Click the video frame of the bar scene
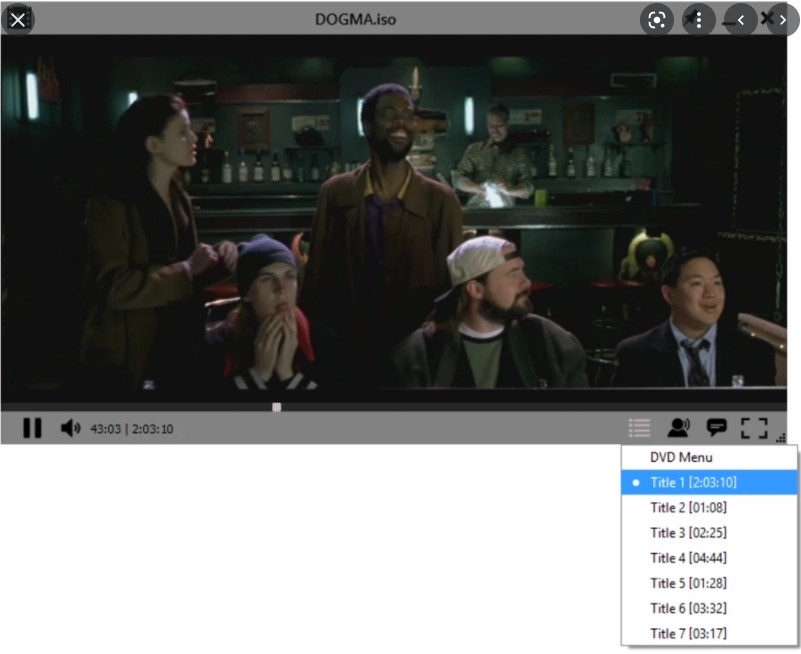Screen dimensions: 801x654 (393, 219)
